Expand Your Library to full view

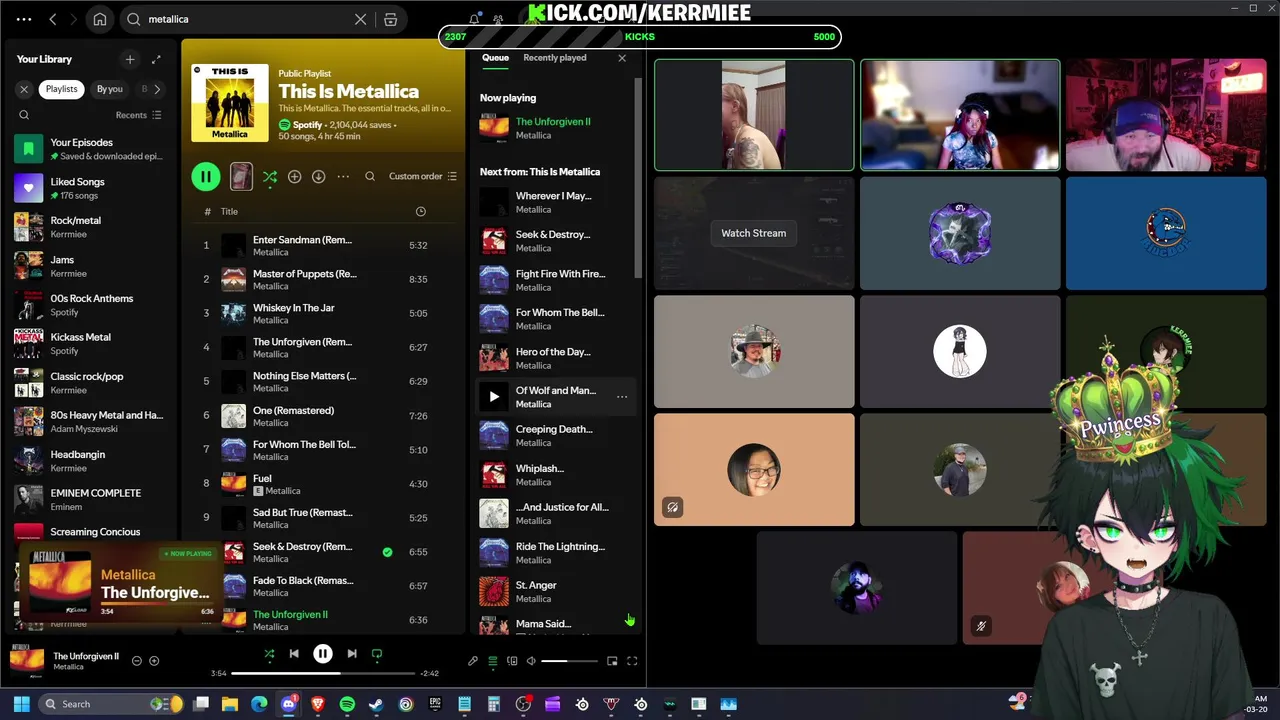(x=156, y=60)
